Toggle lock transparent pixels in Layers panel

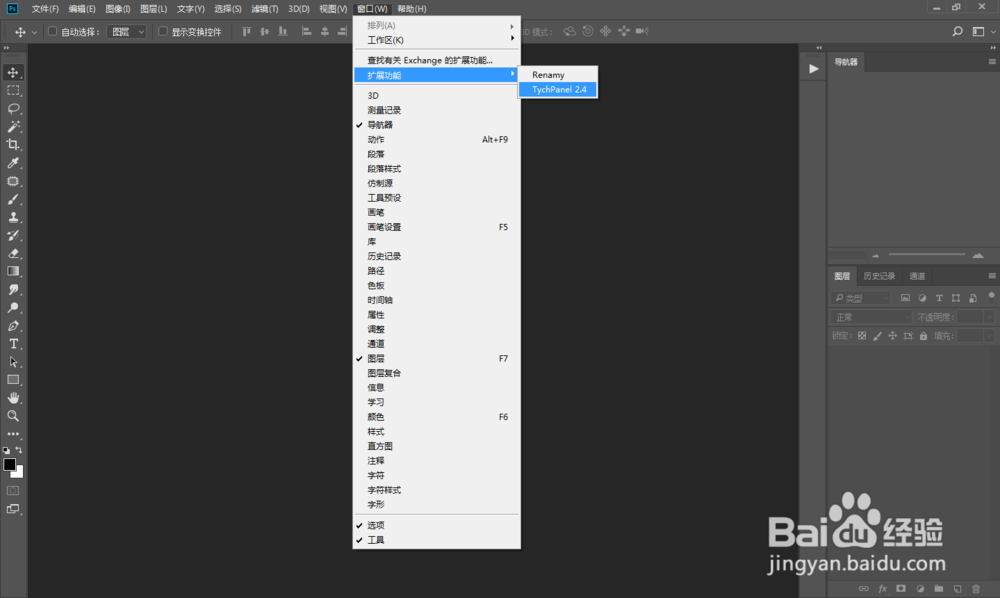861,336
